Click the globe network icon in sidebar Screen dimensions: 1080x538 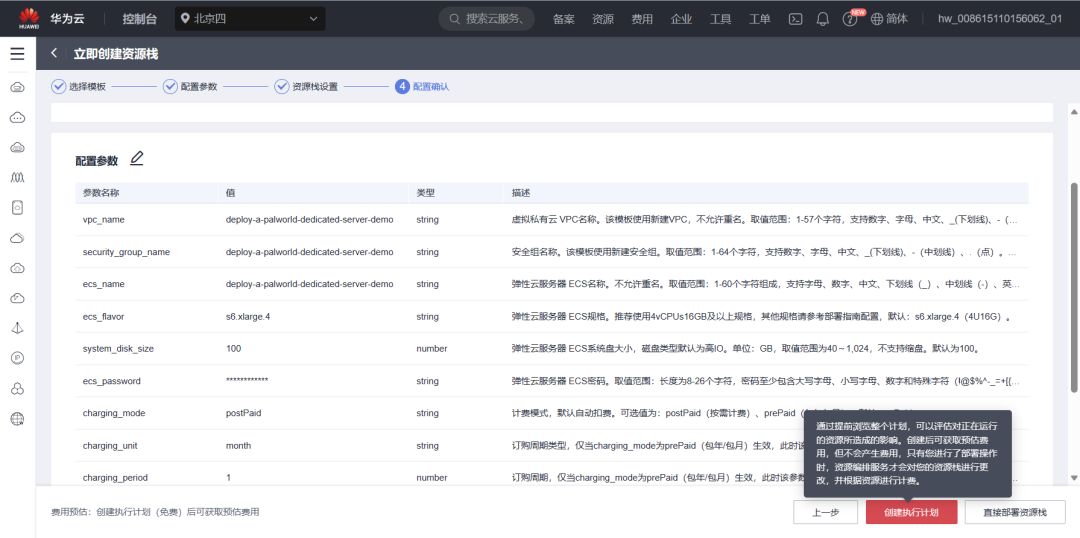(x=17, y=418)
